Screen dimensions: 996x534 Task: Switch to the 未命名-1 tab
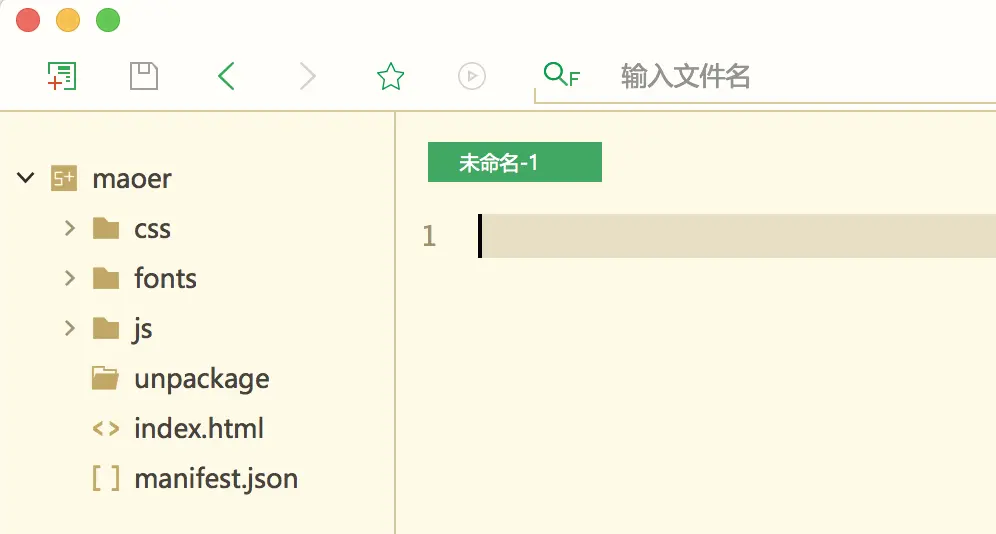(x=514, y=163)
